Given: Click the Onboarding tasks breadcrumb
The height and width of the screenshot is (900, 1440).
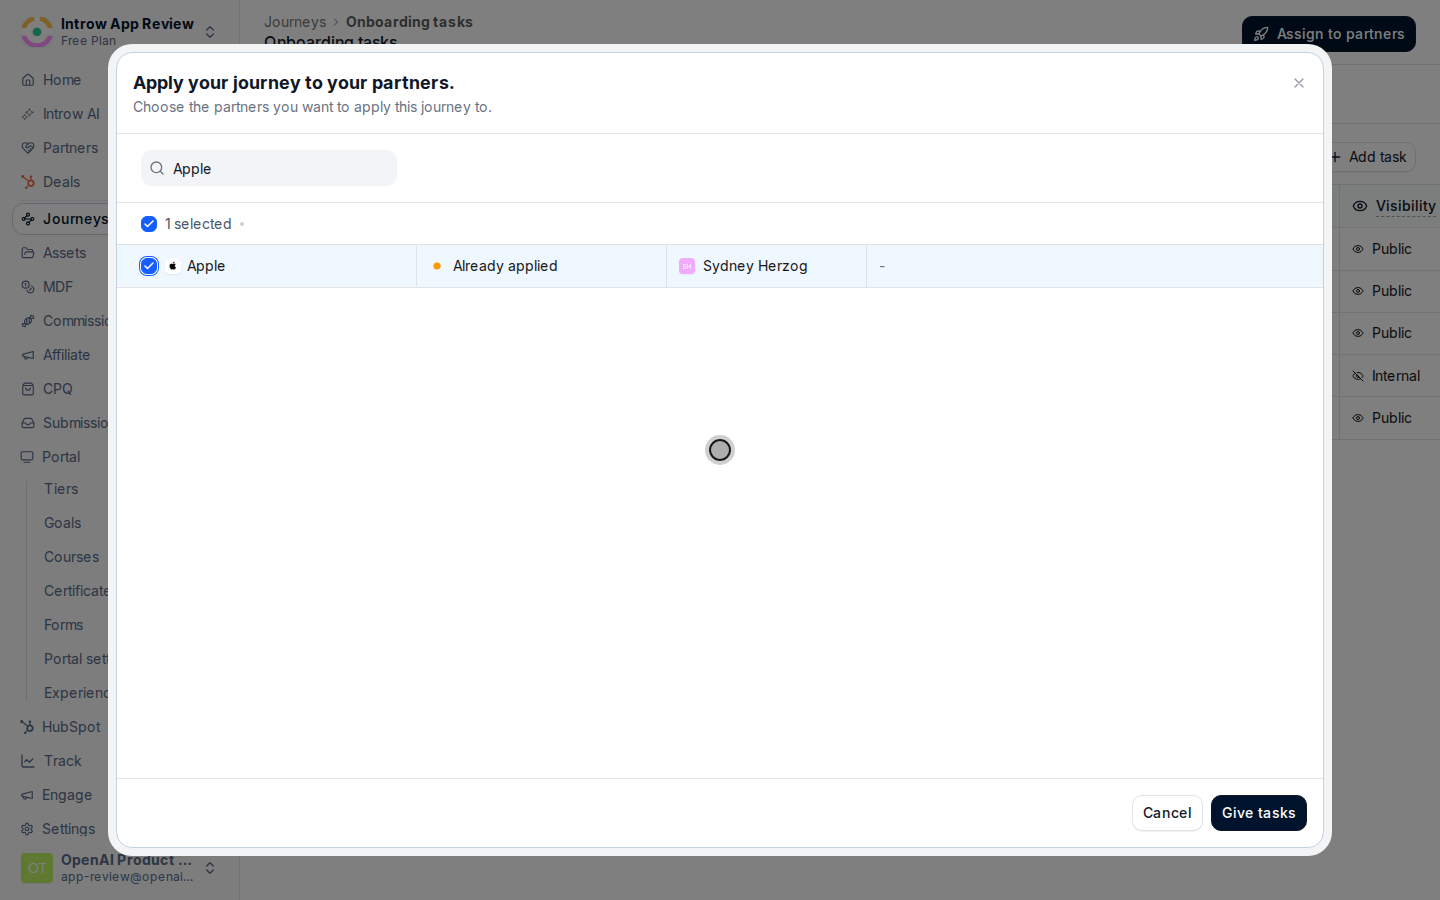Looking at the screenshot, I should pos(409,22).
